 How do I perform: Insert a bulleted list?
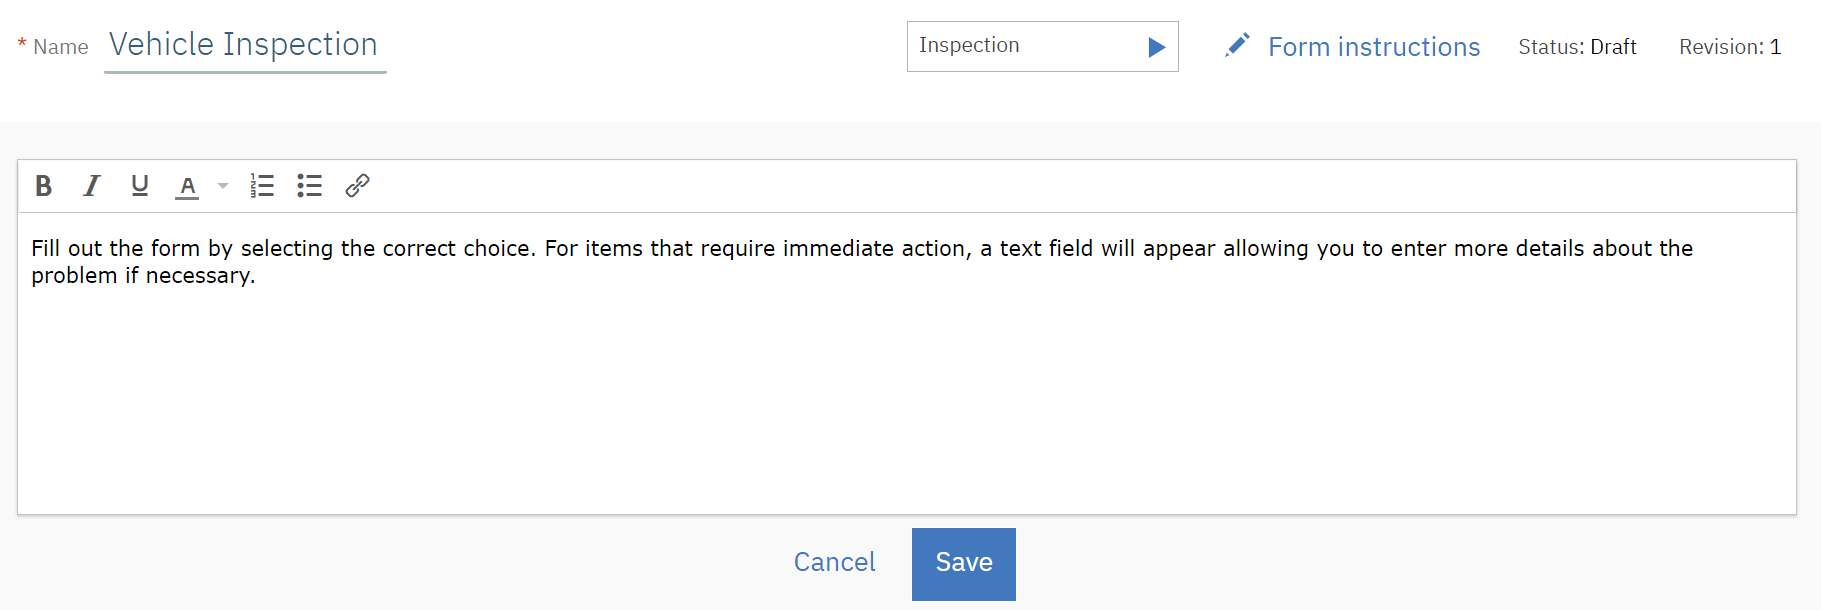309,185
